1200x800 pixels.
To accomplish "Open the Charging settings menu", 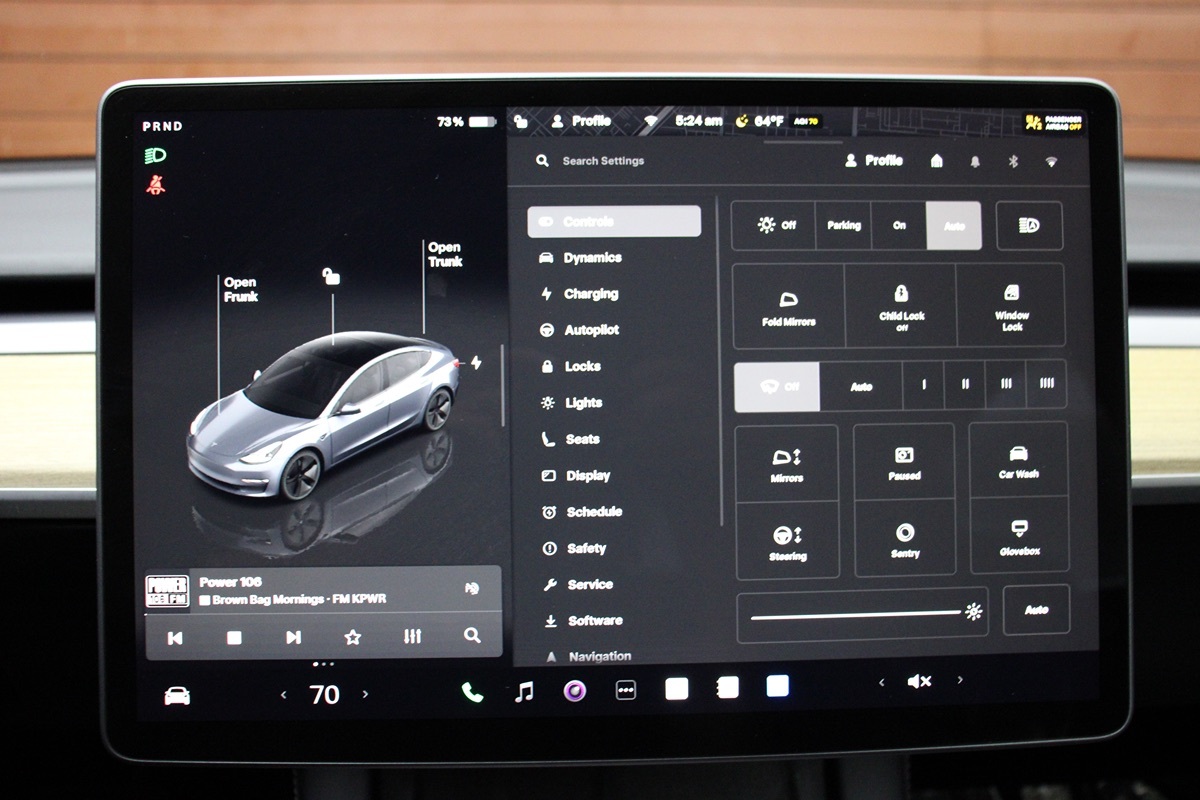I will coord(590,294).
